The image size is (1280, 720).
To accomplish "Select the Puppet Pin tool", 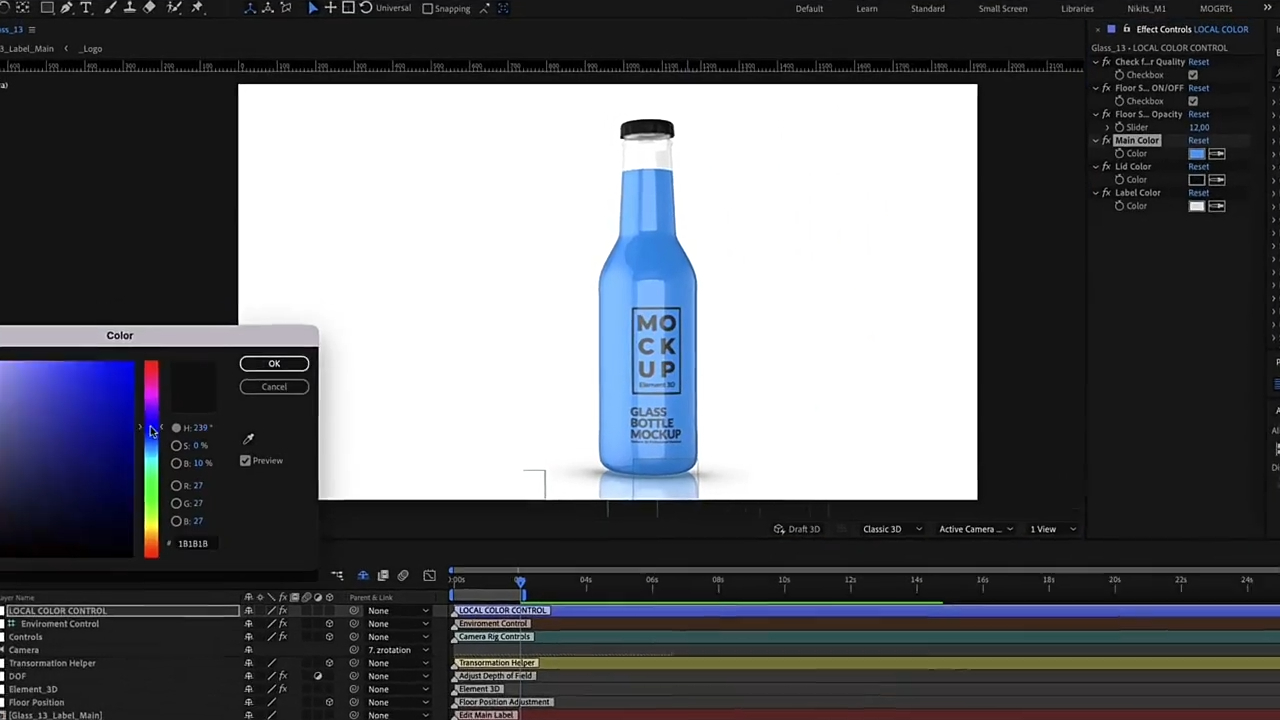I will [197, 8].
